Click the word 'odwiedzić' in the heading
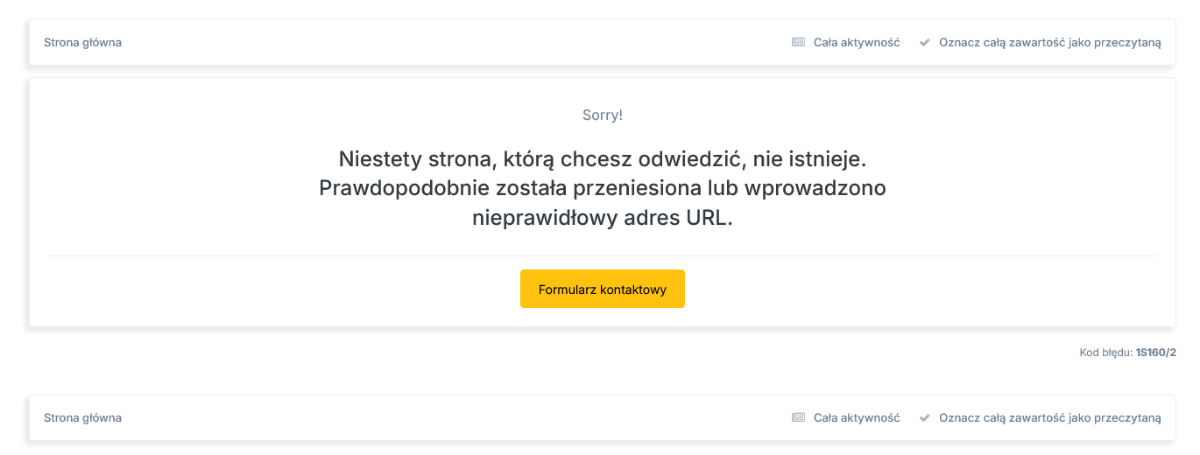1200x455 pixels. click(x=699, y=159)
